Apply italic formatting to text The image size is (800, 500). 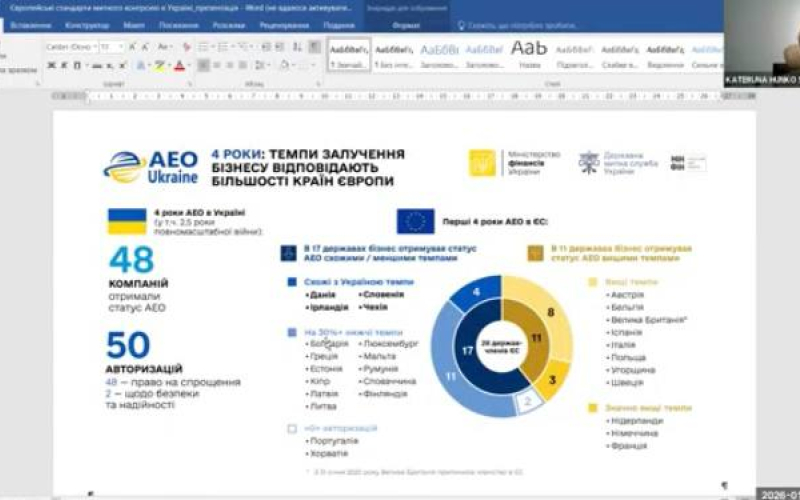[63, 66]
